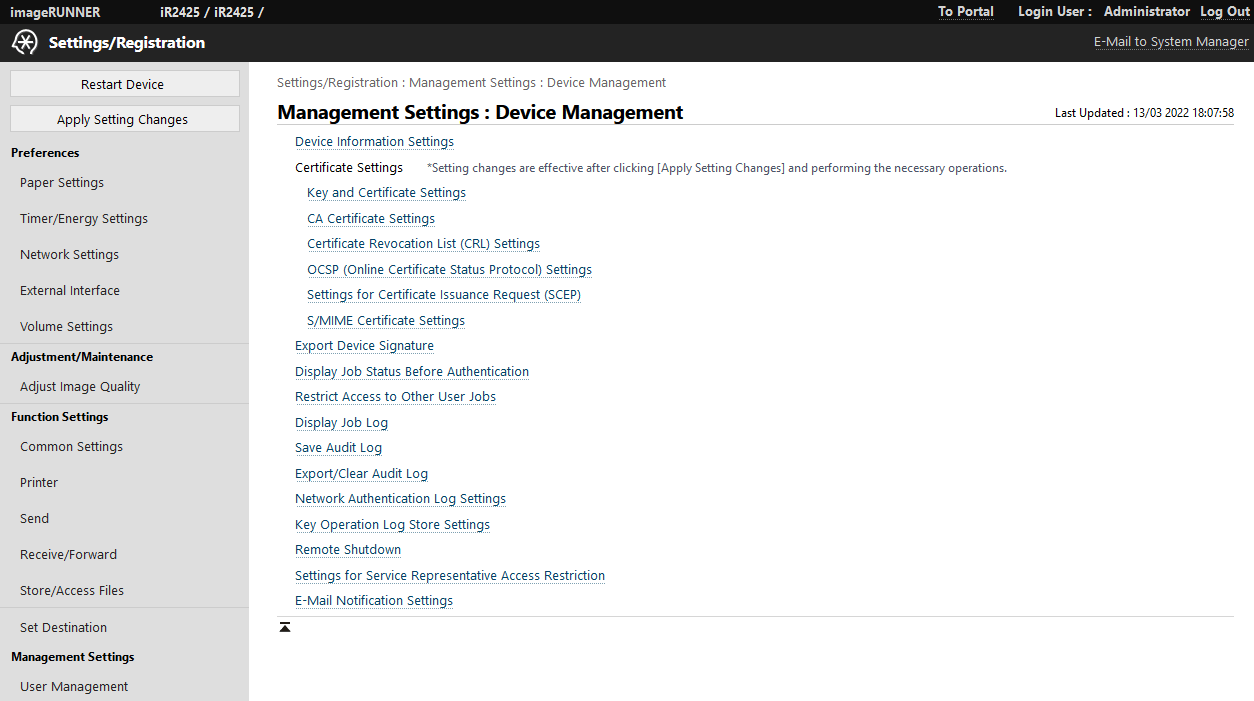
Task: Open E-Mail to System Manager
Action: [1170, 42]
